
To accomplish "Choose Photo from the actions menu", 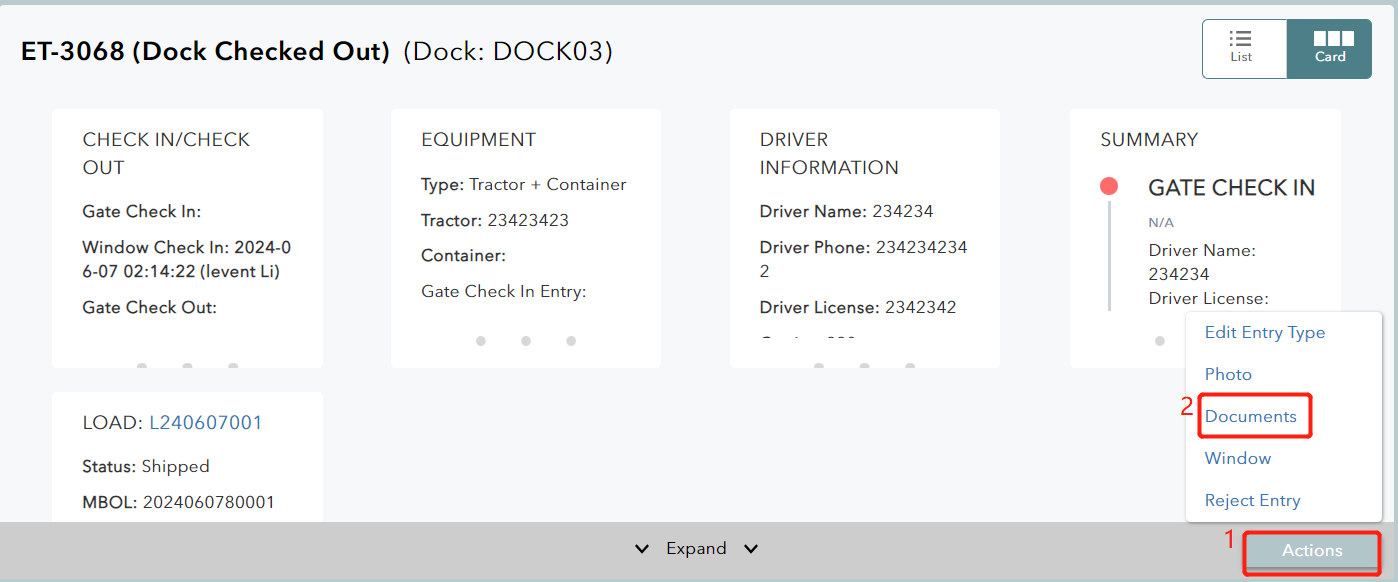I will pyautogui.click(x=1228, y=375).
